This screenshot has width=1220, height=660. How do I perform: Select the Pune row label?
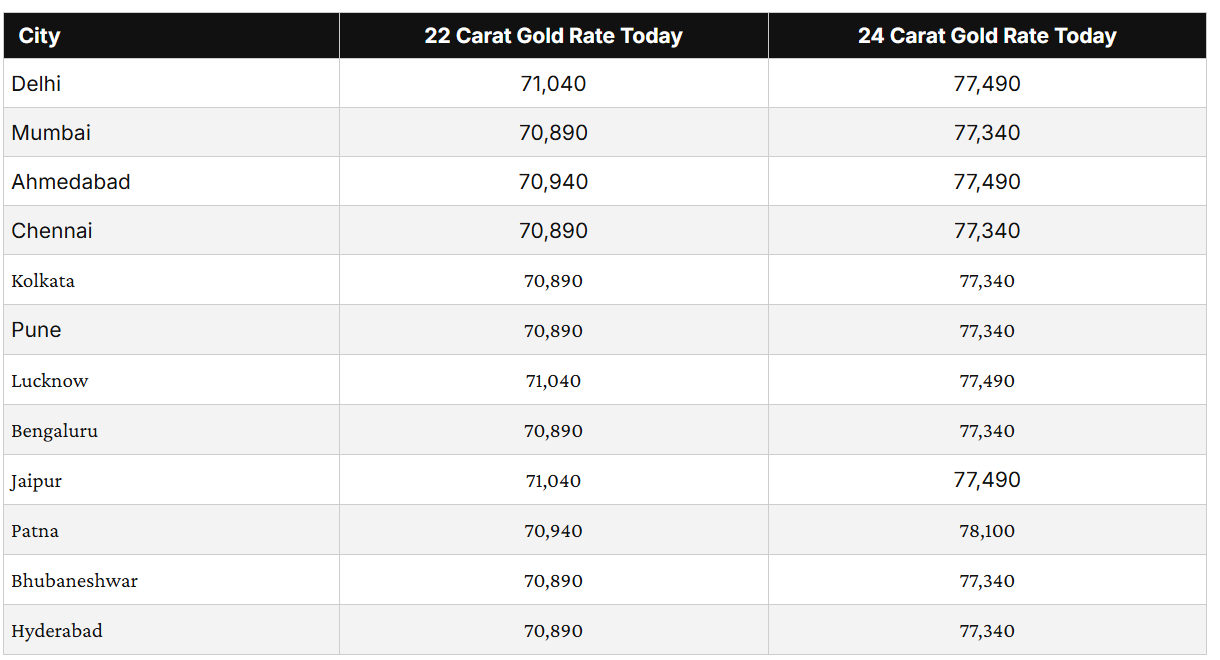[x=37, y=330]
